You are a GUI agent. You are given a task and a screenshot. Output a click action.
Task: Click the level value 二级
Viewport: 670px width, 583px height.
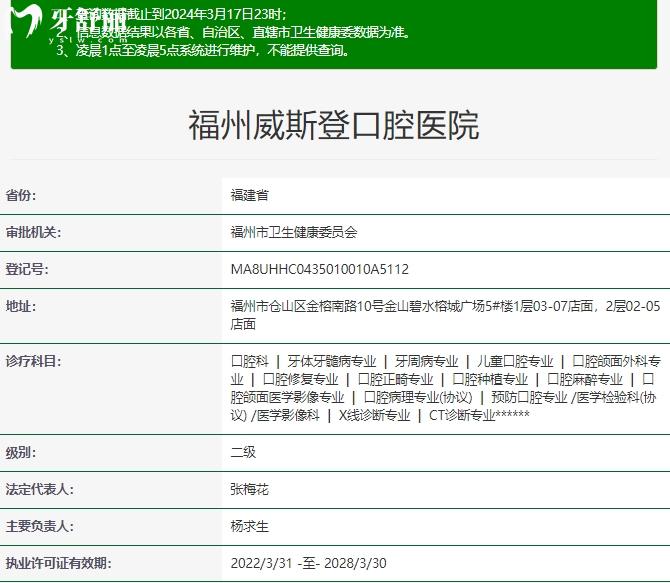tap(243, 452)
